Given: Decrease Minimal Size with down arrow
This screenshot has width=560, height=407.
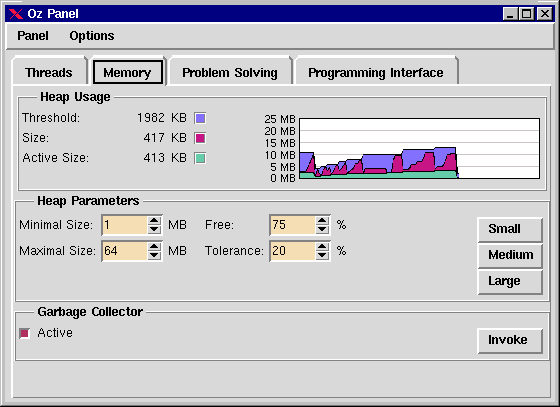Looking at the screenshot, I should [154, 229].
